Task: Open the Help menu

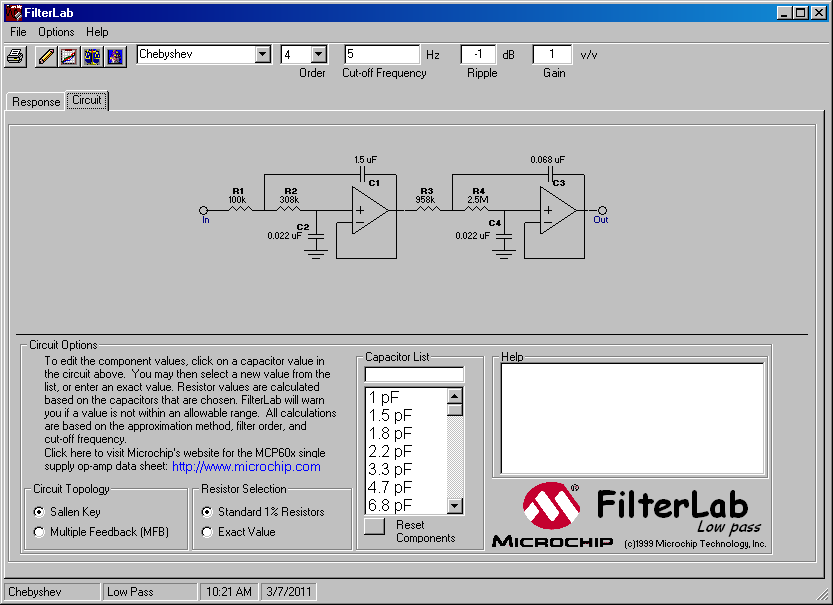Action: coord(97,32)
